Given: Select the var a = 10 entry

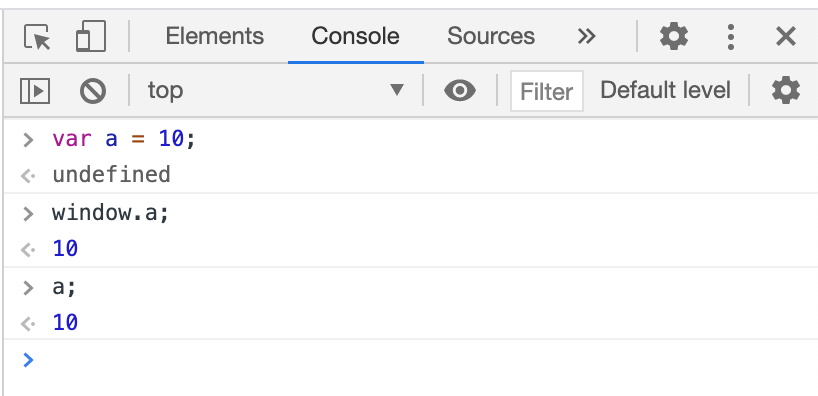Looking at the screenshot, I should pyautogui.click(x=124, y=139).
